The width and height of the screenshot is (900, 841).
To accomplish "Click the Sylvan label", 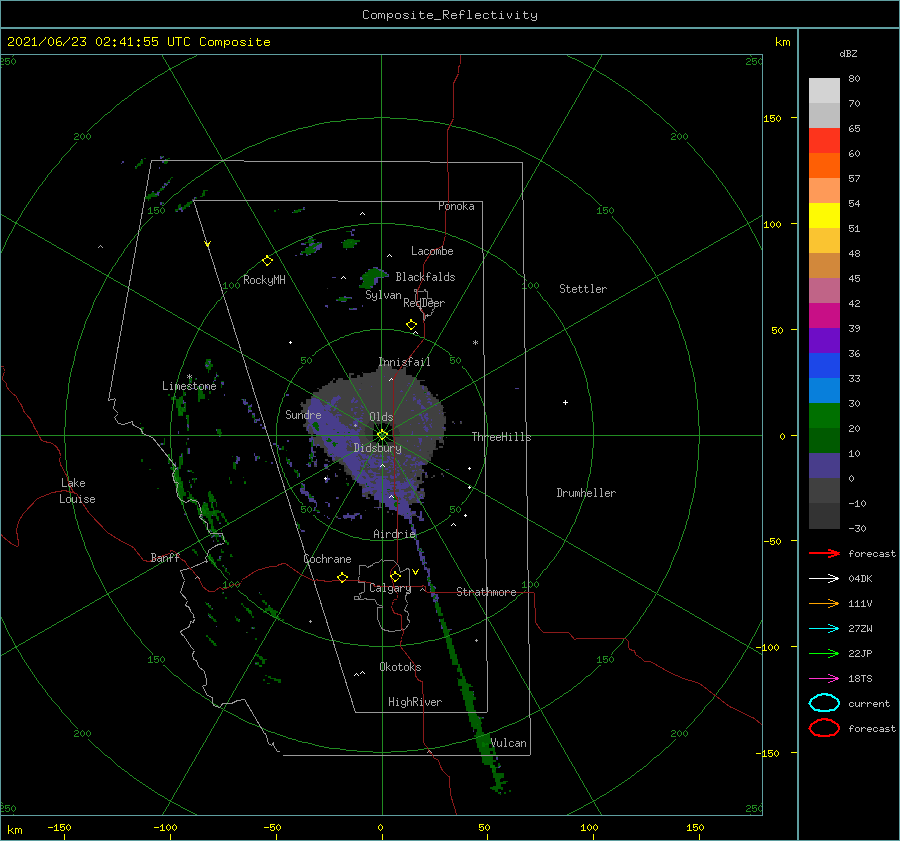I will pyautogui.click(x=383, y=295).
